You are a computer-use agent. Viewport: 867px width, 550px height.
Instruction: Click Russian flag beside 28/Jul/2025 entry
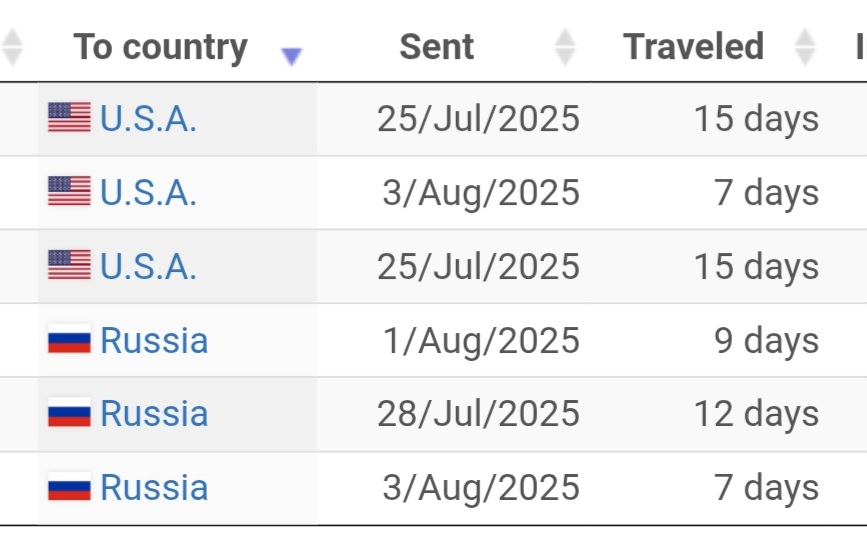69,412
